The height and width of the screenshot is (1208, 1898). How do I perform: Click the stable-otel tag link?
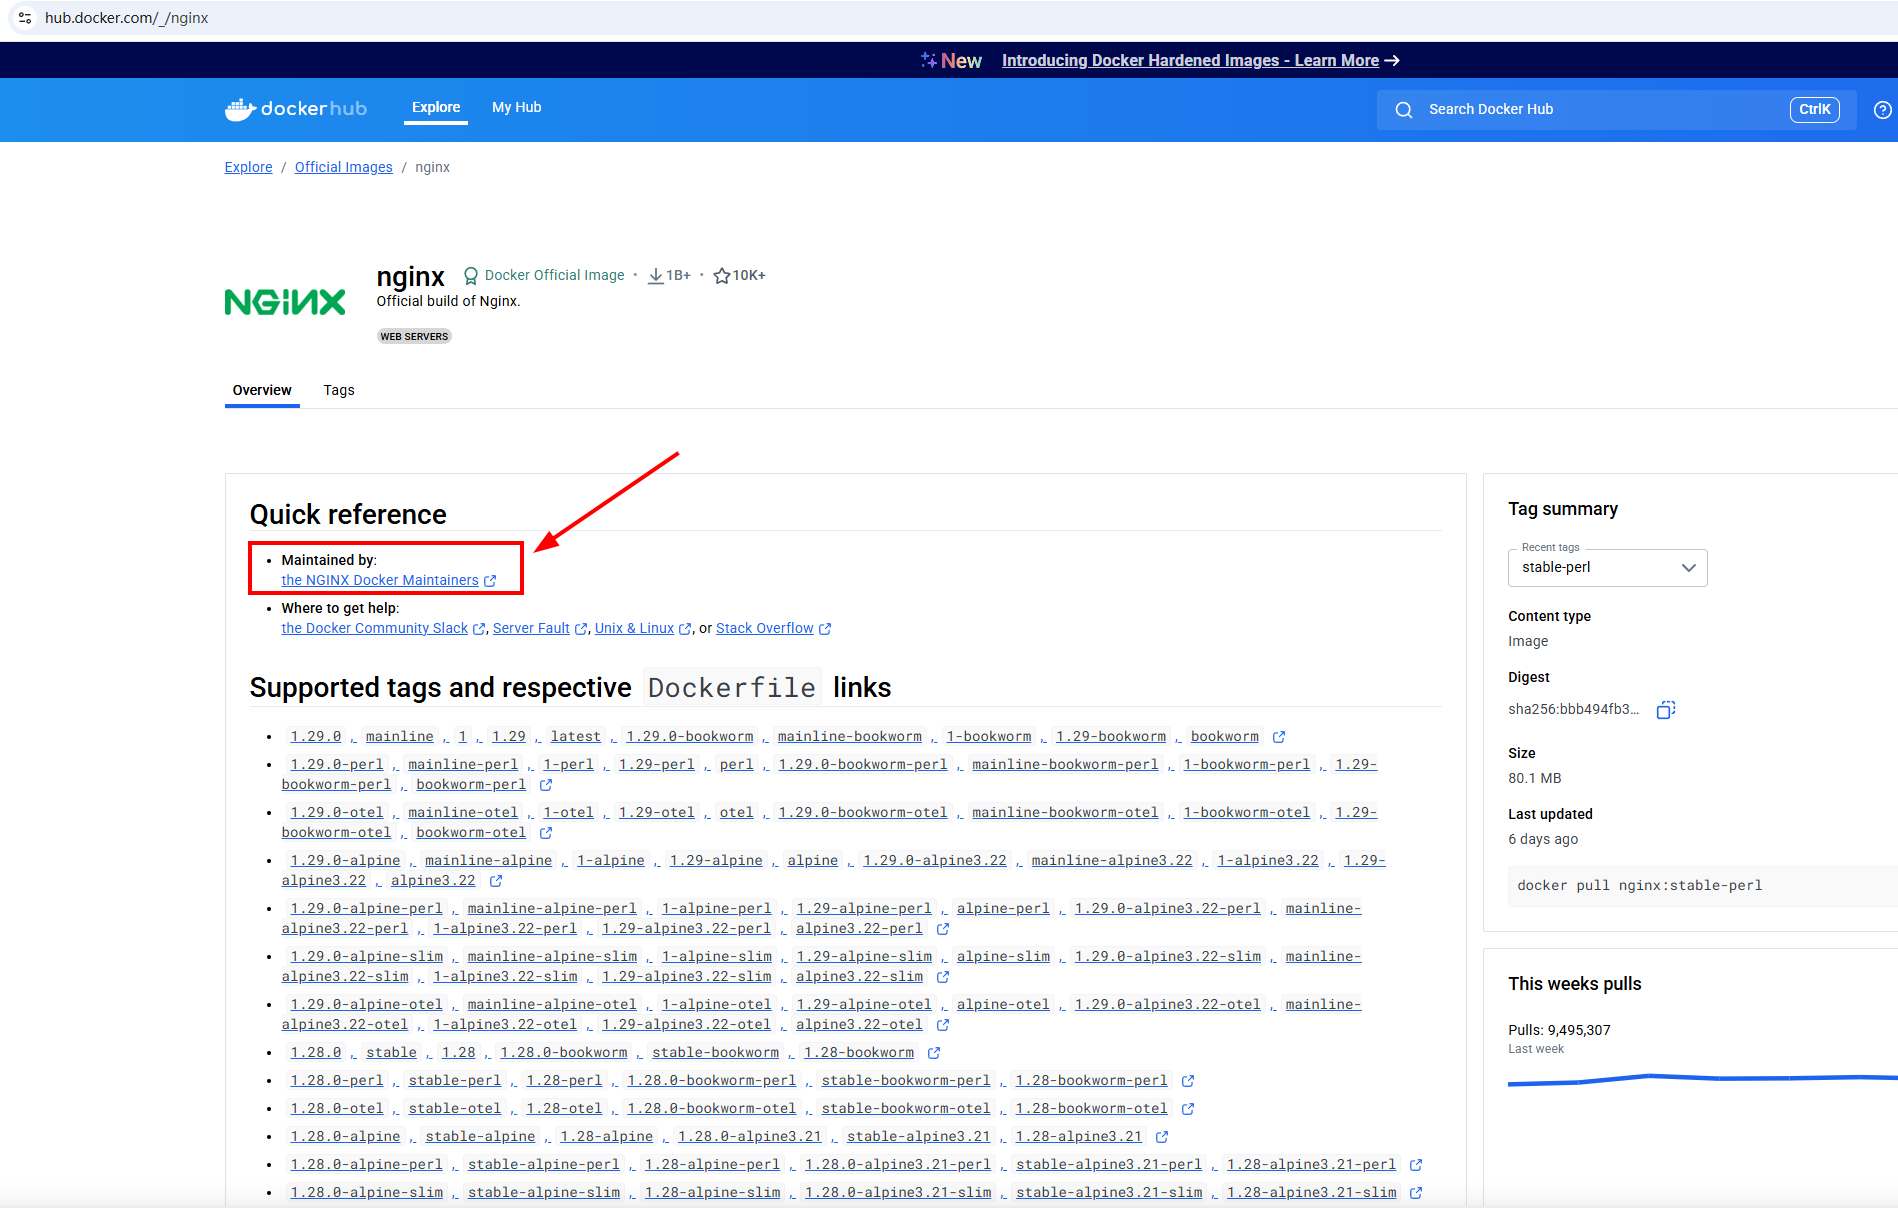coord(455,1108)
